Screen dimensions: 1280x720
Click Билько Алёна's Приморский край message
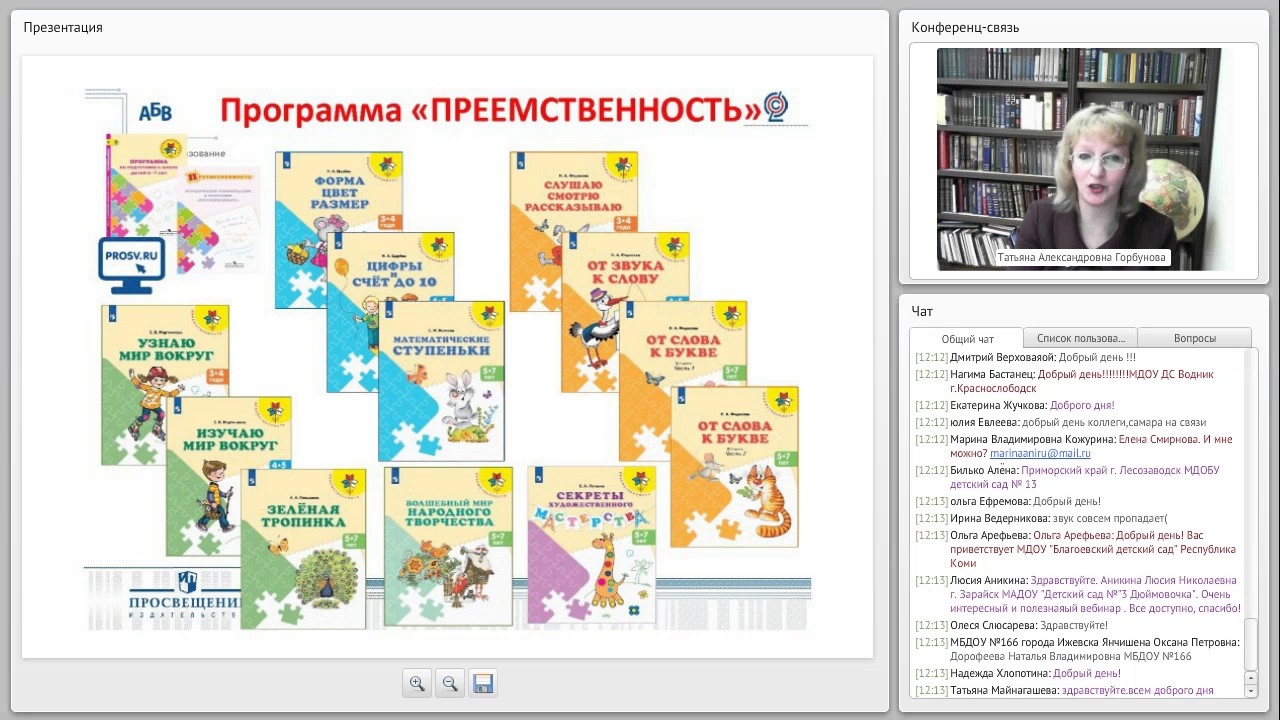coord(1078,477)
